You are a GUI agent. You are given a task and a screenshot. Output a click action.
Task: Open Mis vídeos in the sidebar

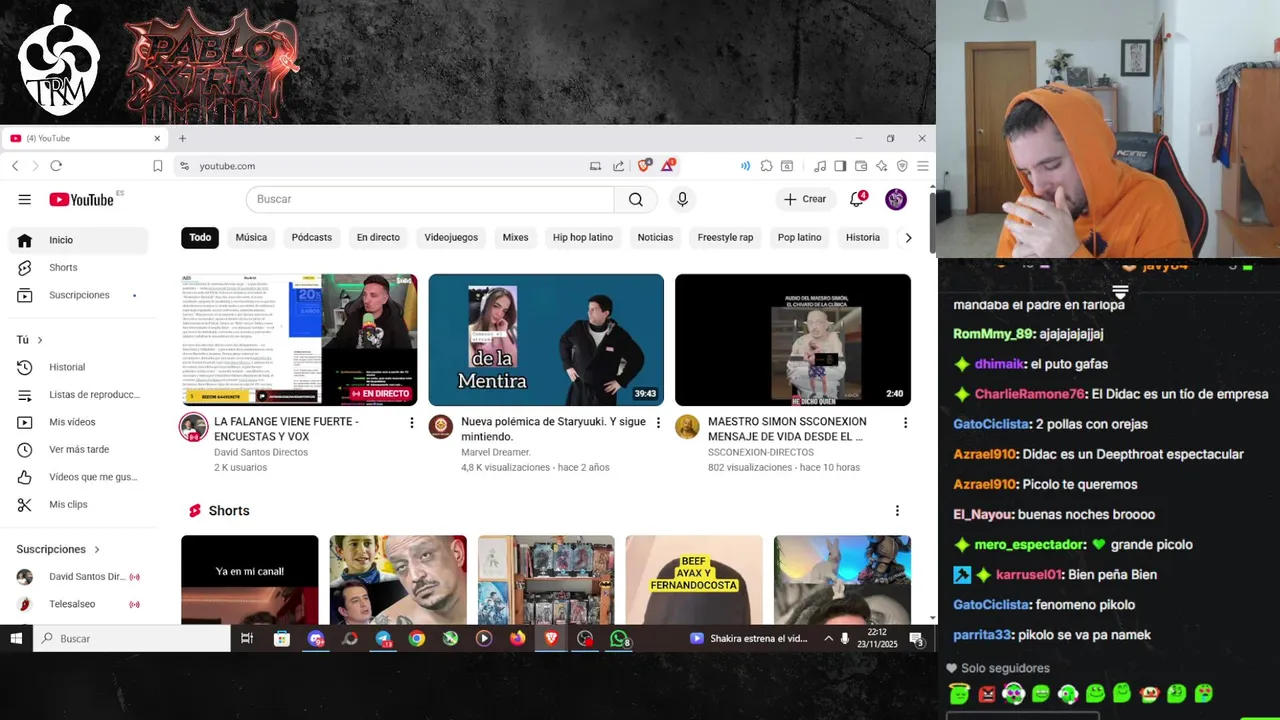78,422
